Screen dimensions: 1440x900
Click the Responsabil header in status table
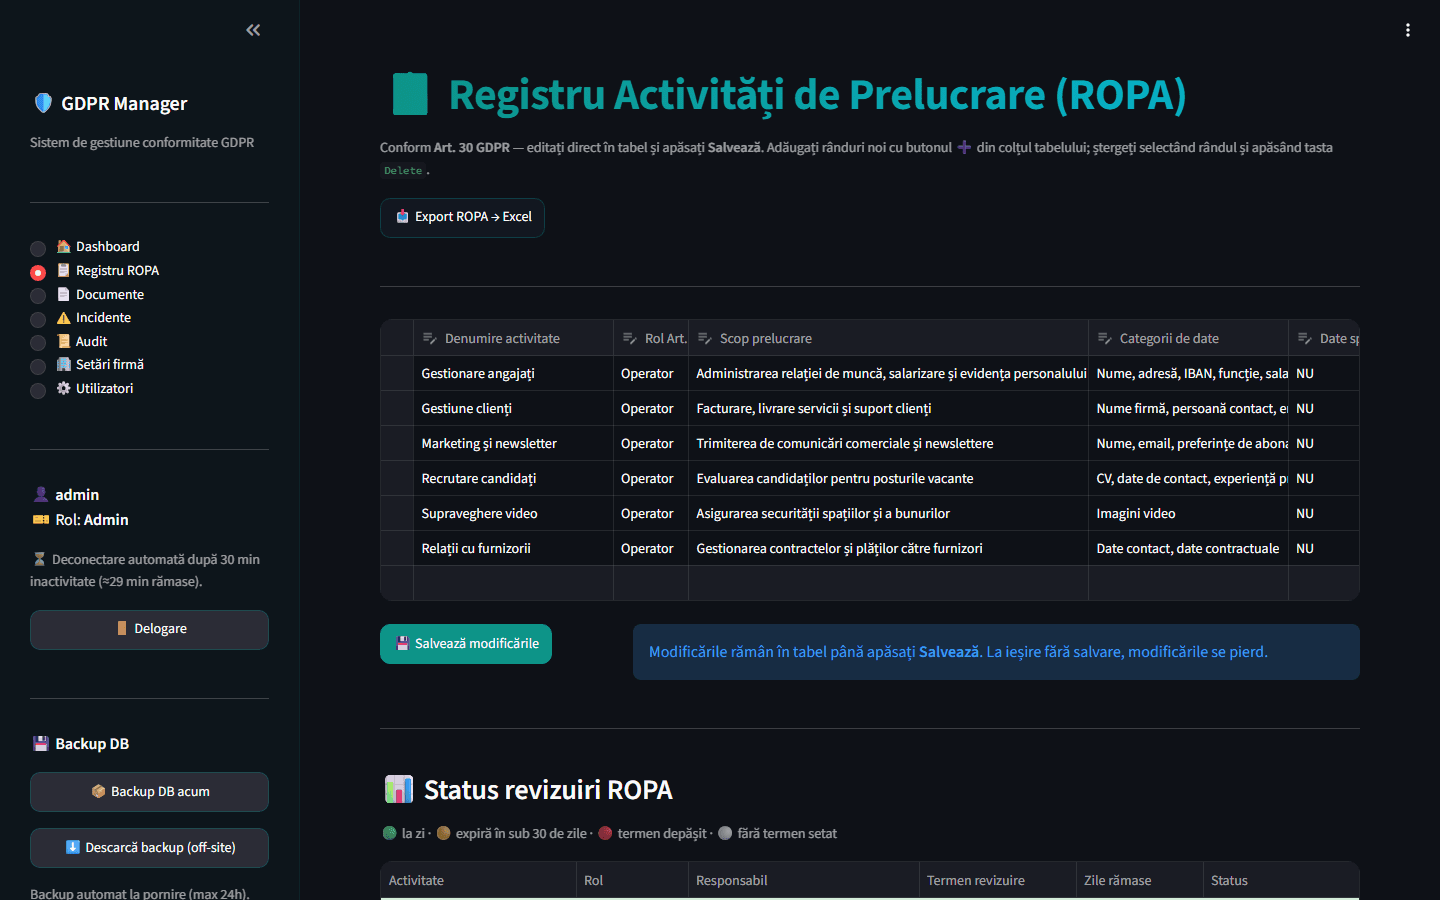[804, 880]
